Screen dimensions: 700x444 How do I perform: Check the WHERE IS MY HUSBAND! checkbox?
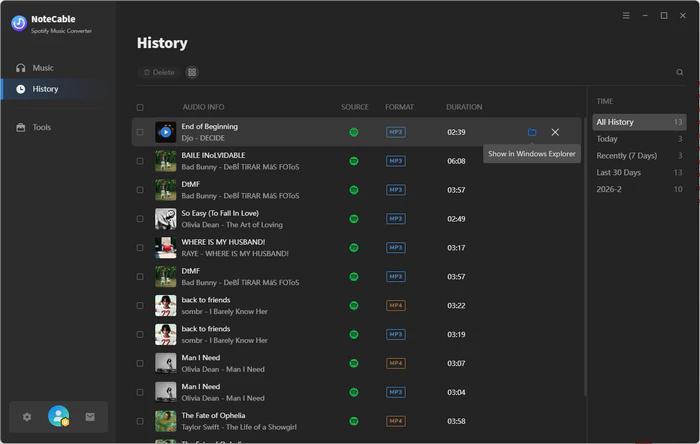[x=140, y=248]
